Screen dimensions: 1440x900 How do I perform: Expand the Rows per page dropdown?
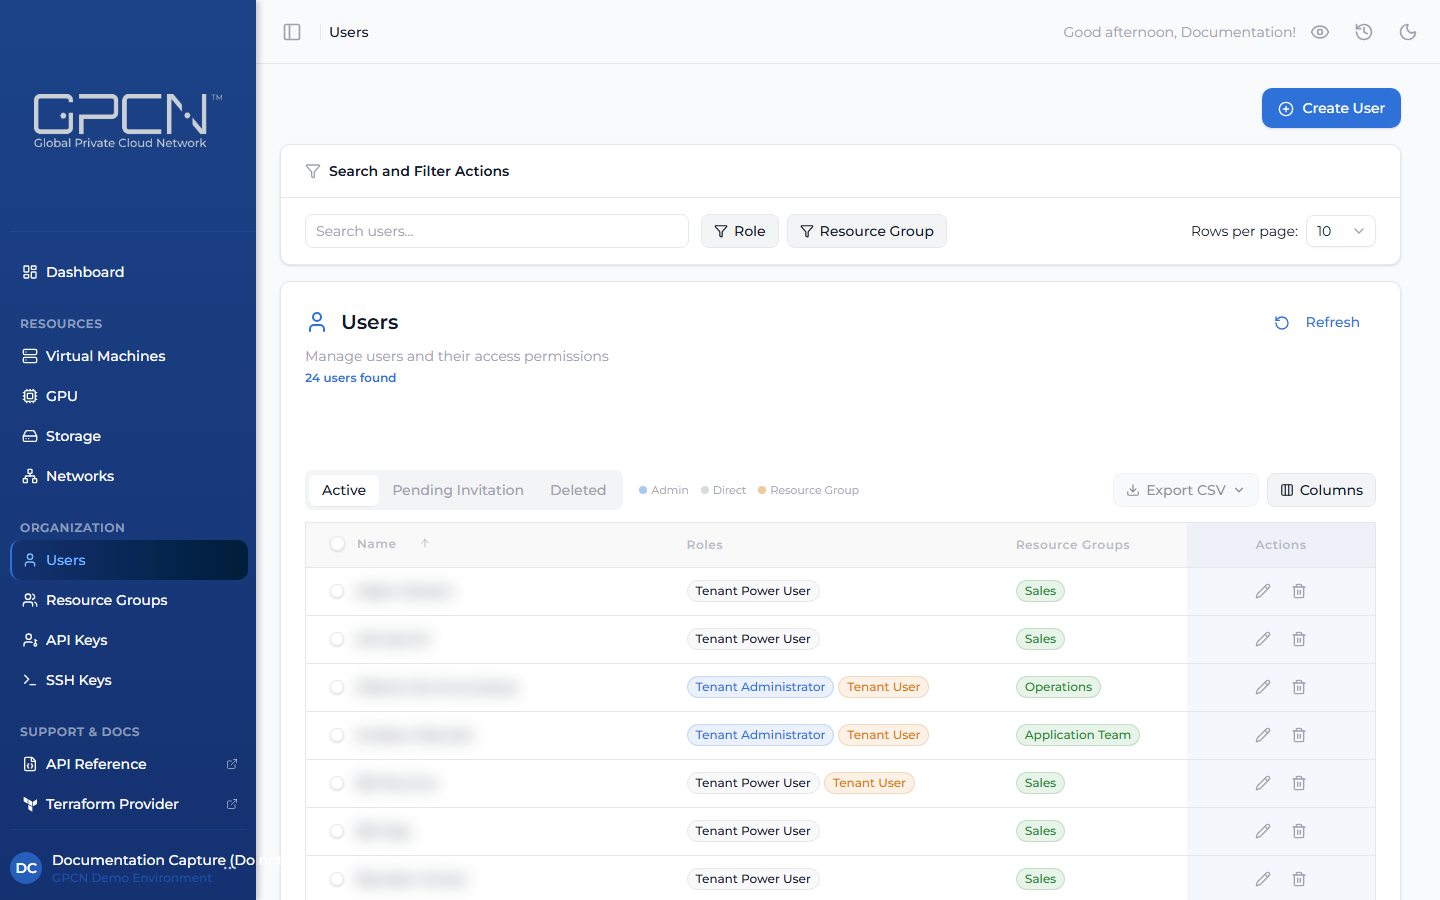coord(1341,231)
